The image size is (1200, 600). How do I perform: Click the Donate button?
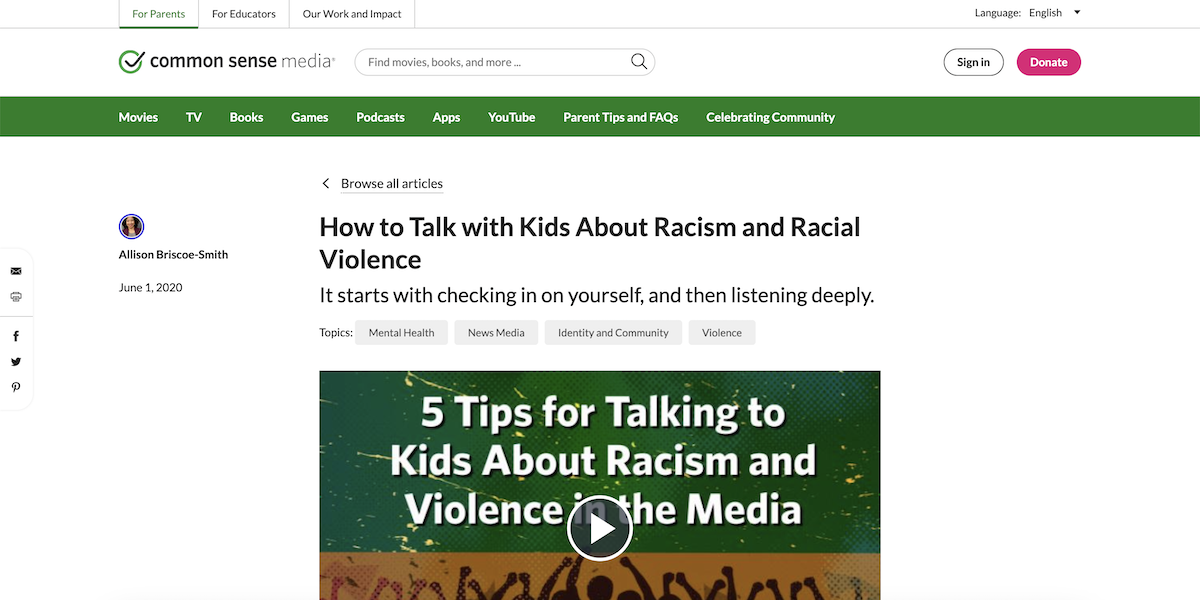pos(1048,61)
